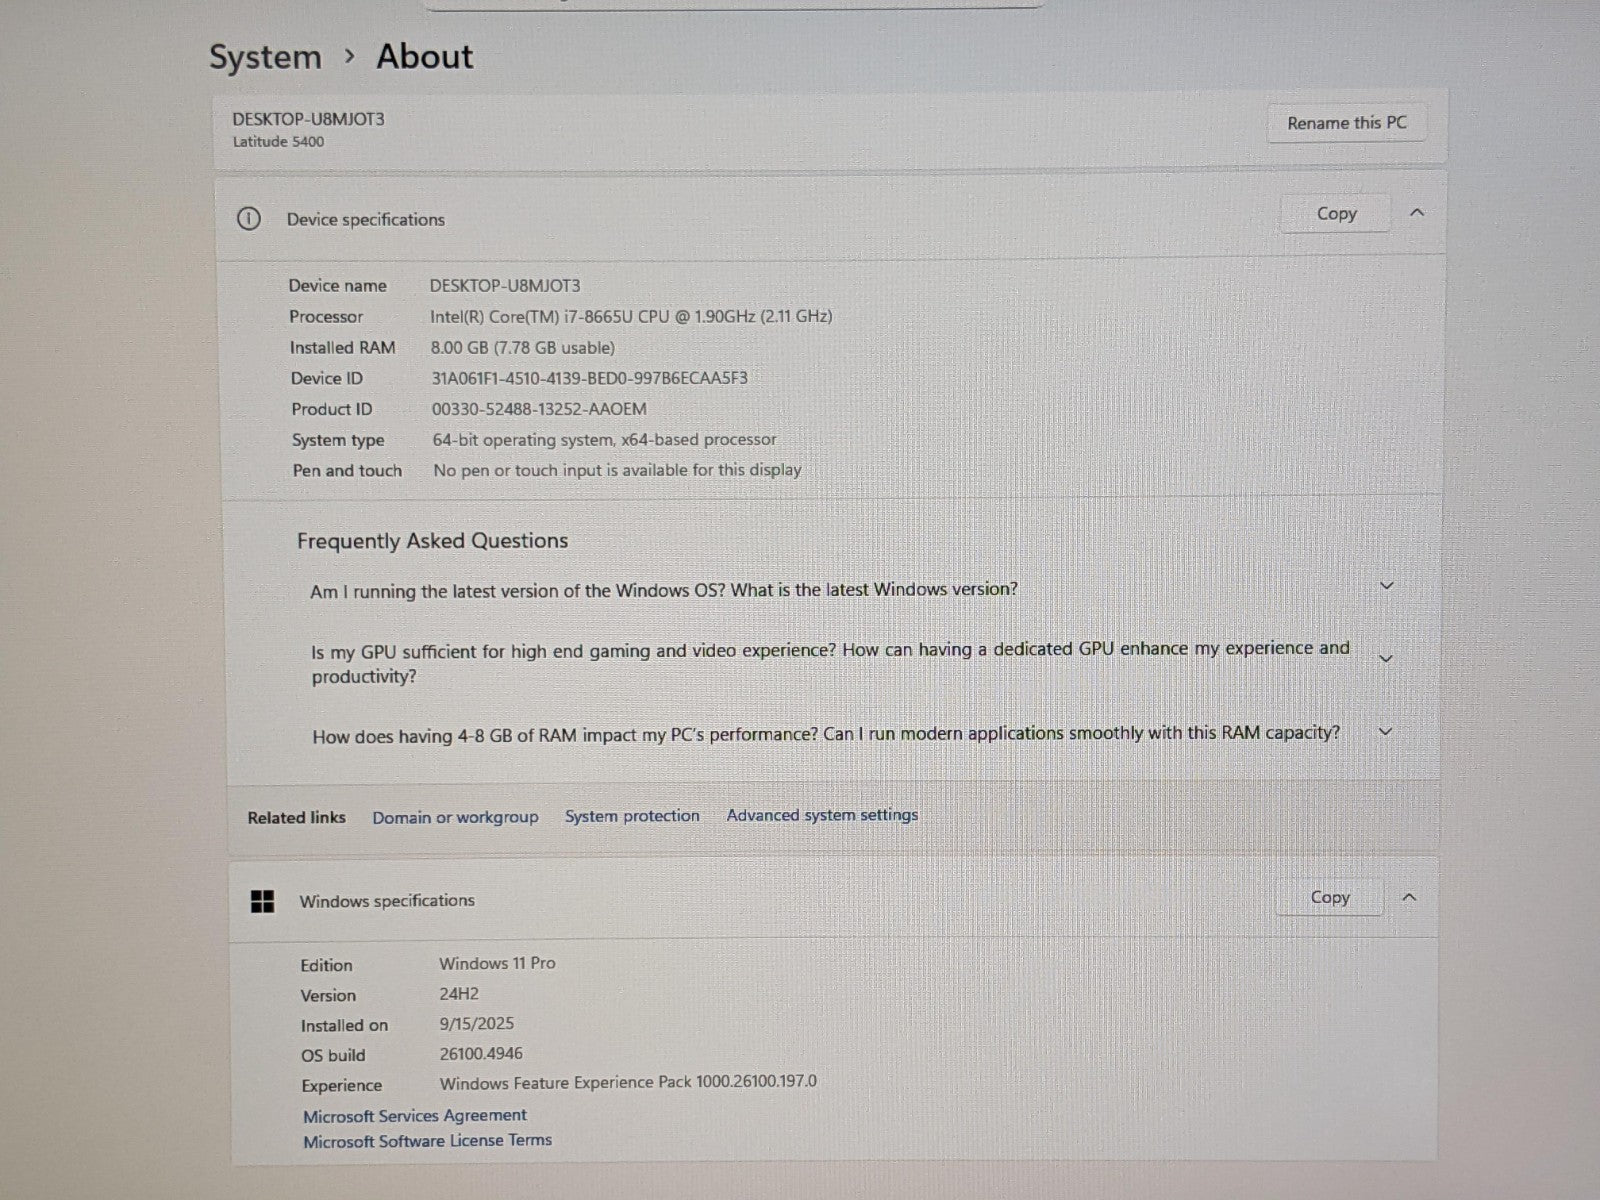The height and width of the screenshot is (1200, 1600).
Task: Open the Domain or workgroup link
Action: coord(455,817)
